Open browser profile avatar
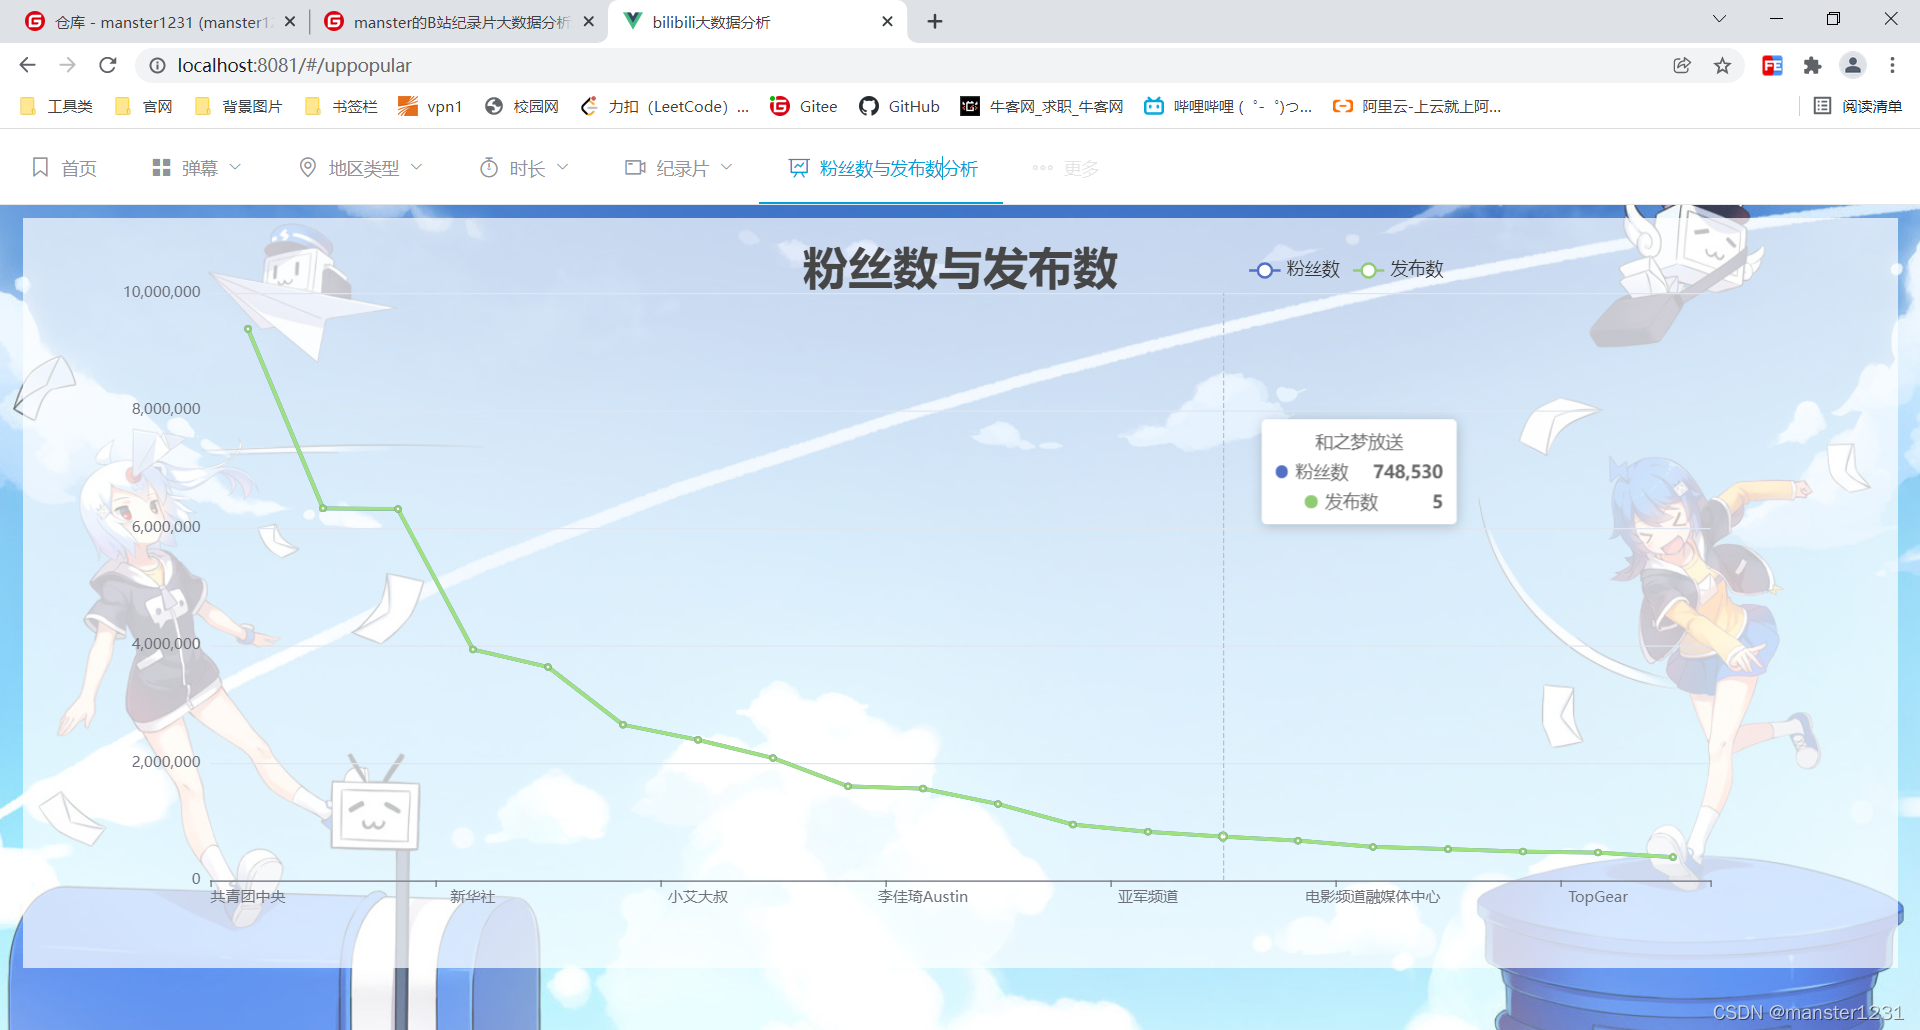 click(1853, 65)
